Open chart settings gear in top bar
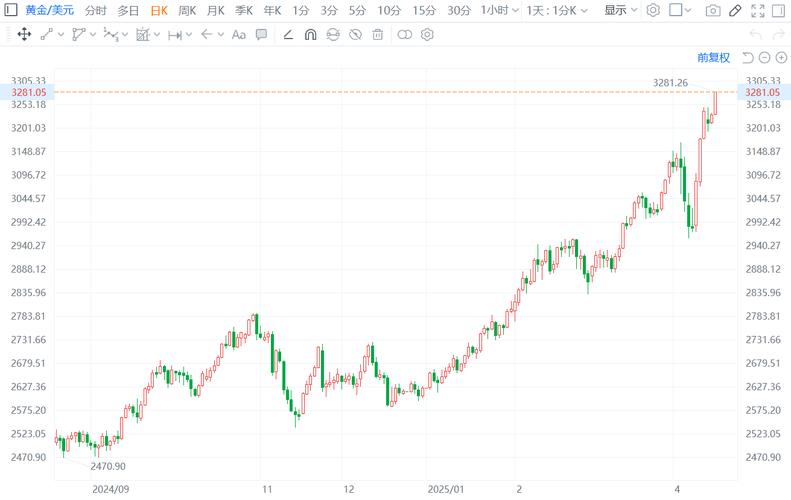The image size is (791, 500). click(x=653, y=10)
